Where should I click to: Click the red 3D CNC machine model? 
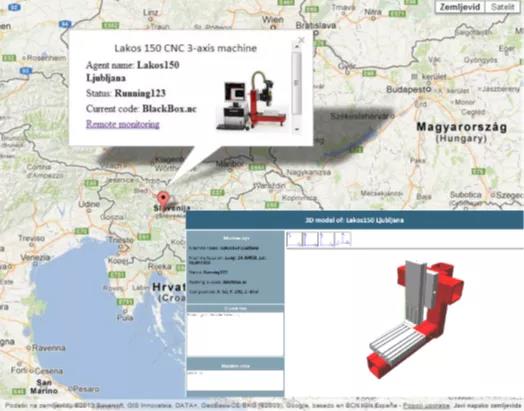point(416,318)
